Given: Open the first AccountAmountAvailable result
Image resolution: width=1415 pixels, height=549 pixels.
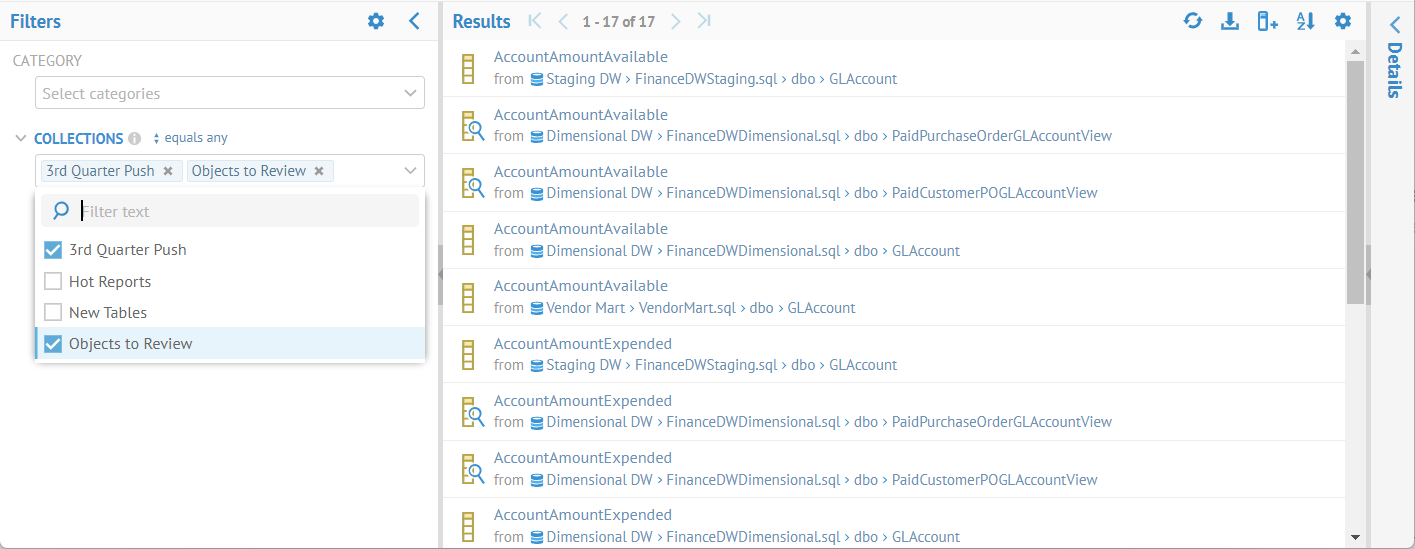Looking at the screenshot, I should 581,57.
